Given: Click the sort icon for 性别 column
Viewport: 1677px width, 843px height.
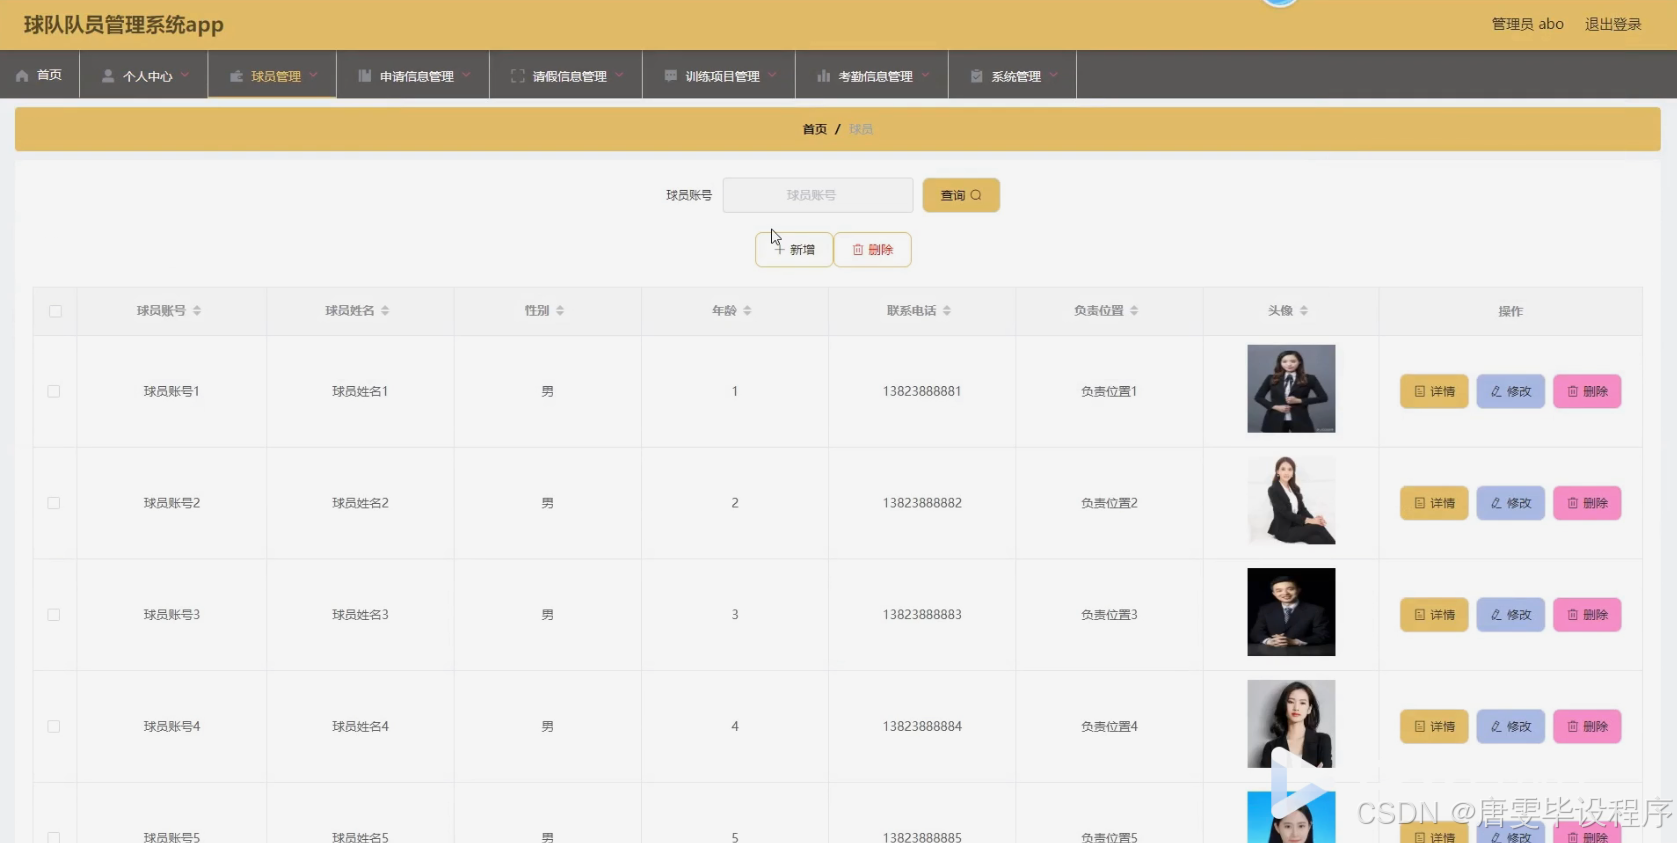Looking at the screenshot, I should click(x=560, y=311).
